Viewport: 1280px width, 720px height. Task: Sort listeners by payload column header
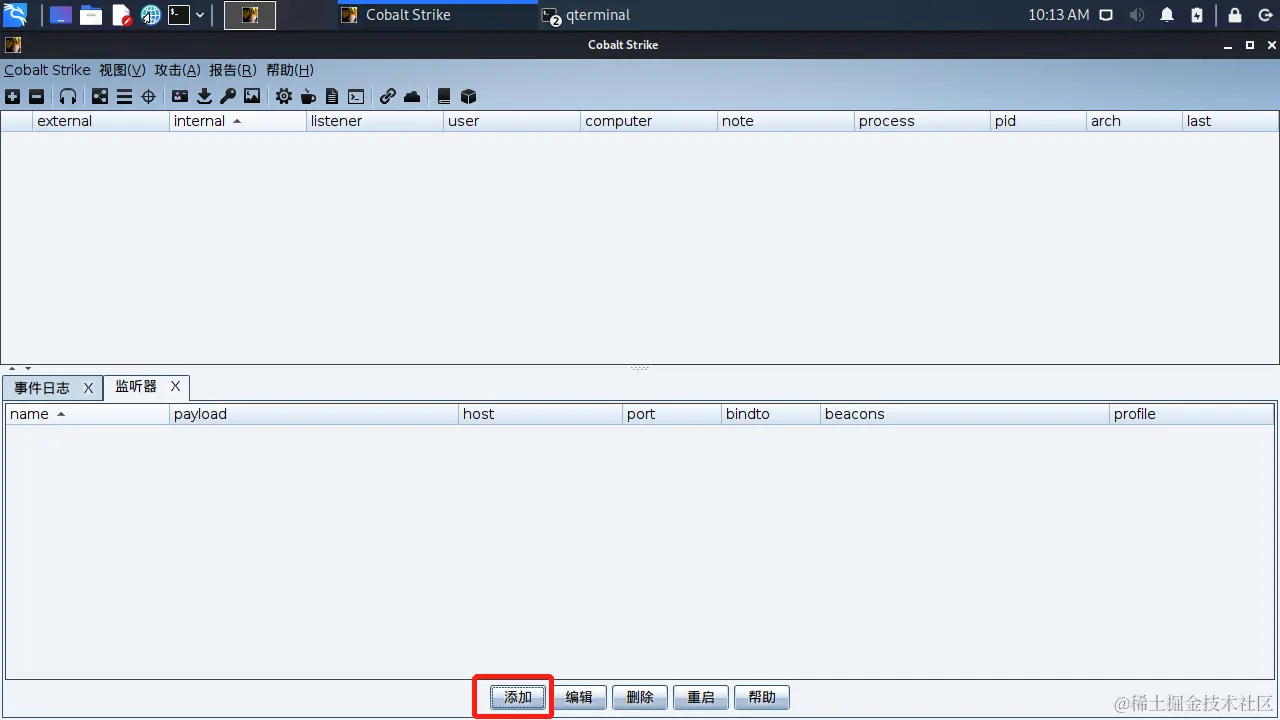point(314,414)
